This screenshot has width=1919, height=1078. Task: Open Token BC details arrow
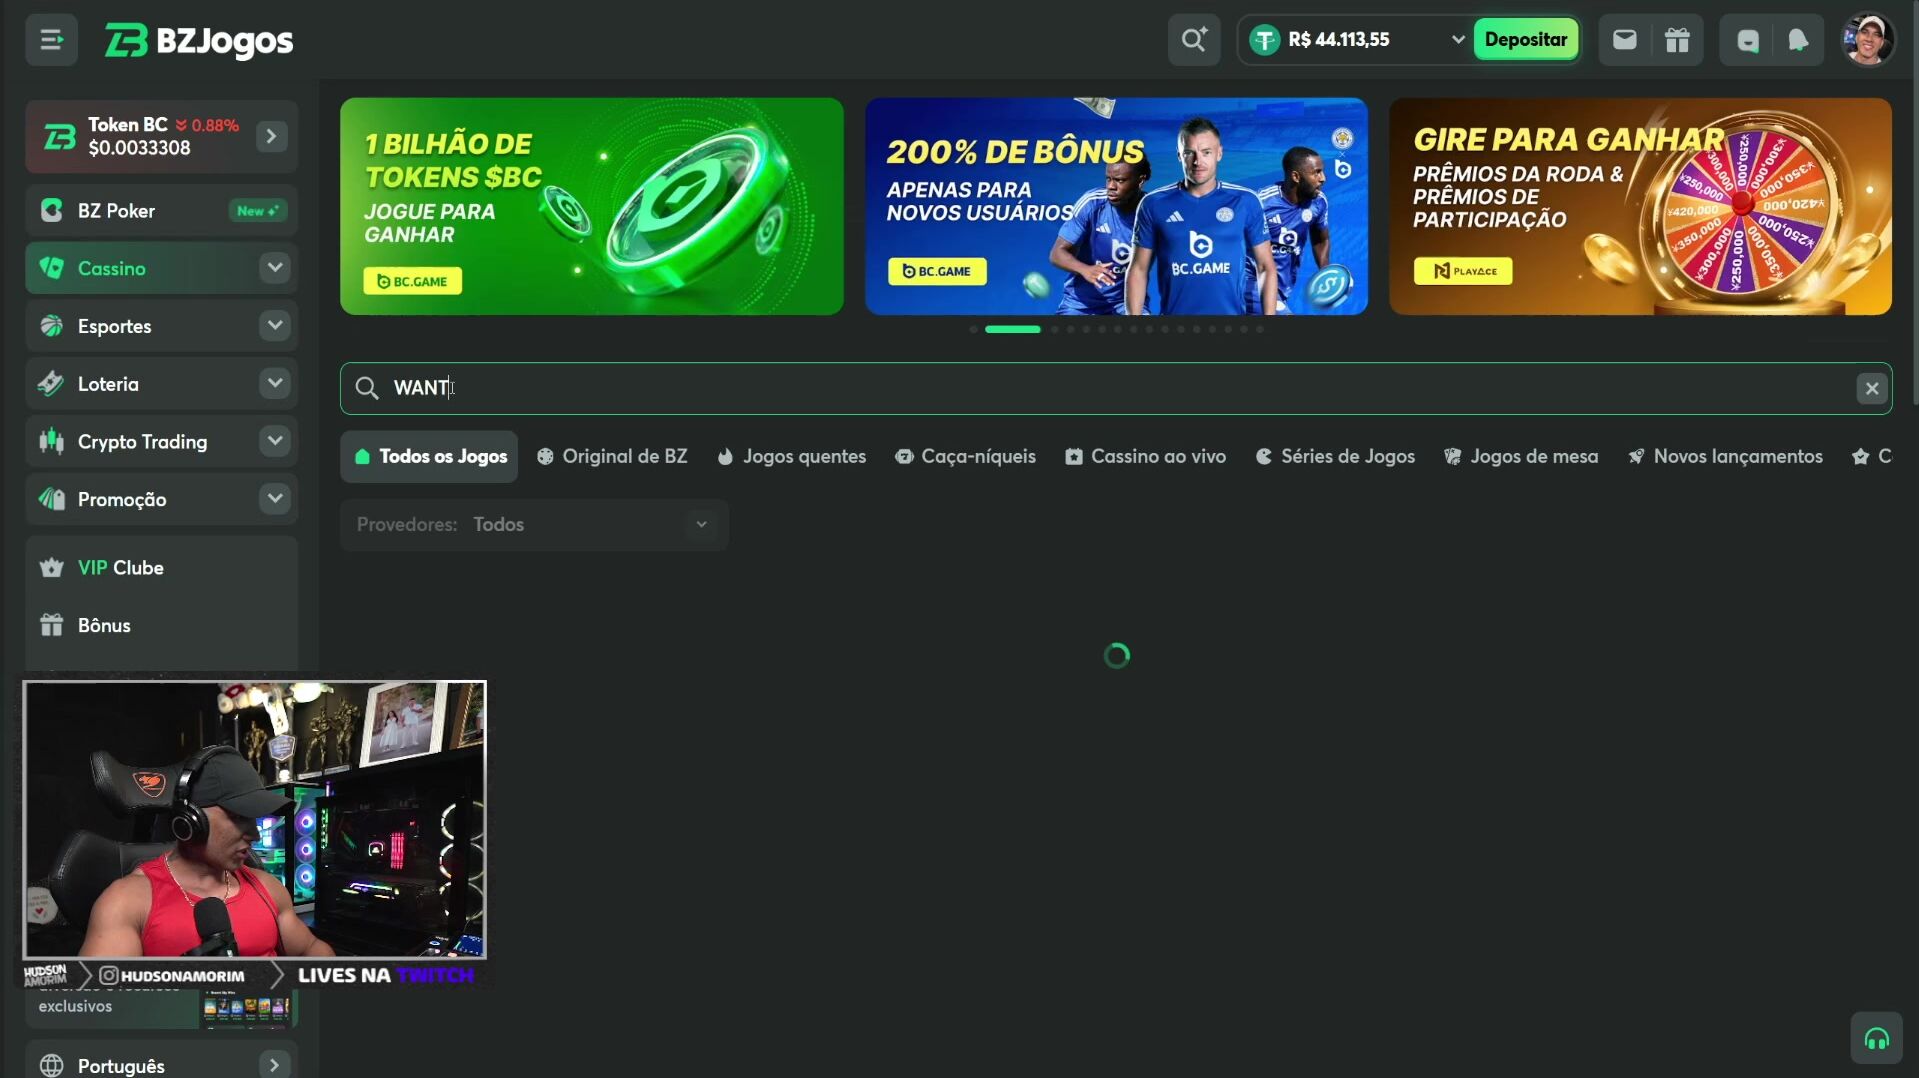pos(271,136)
